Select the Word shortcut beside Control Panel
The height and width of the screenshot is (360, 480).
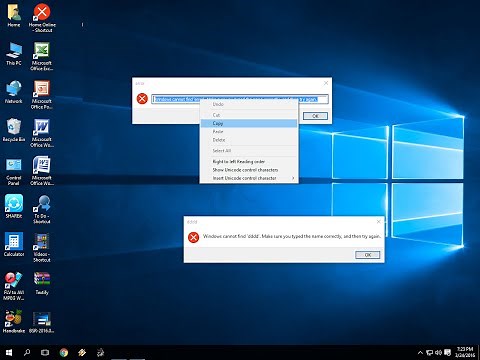point(42,171)
